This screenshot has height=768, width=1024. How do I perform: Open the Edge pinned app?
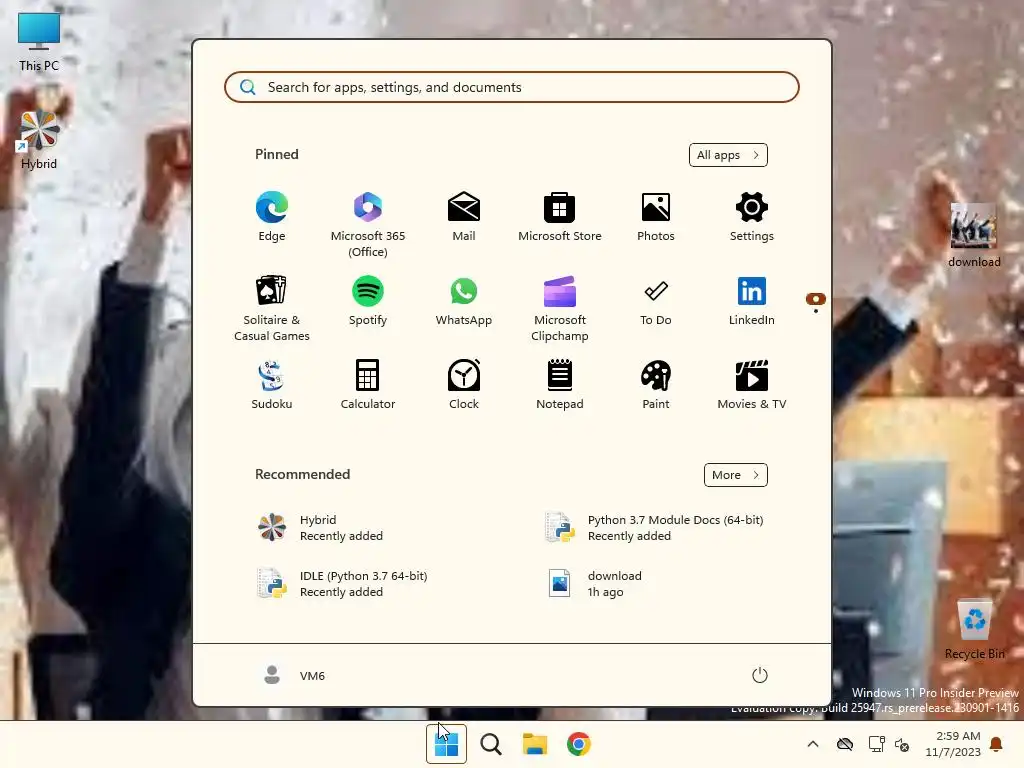(x=272, y=217)
